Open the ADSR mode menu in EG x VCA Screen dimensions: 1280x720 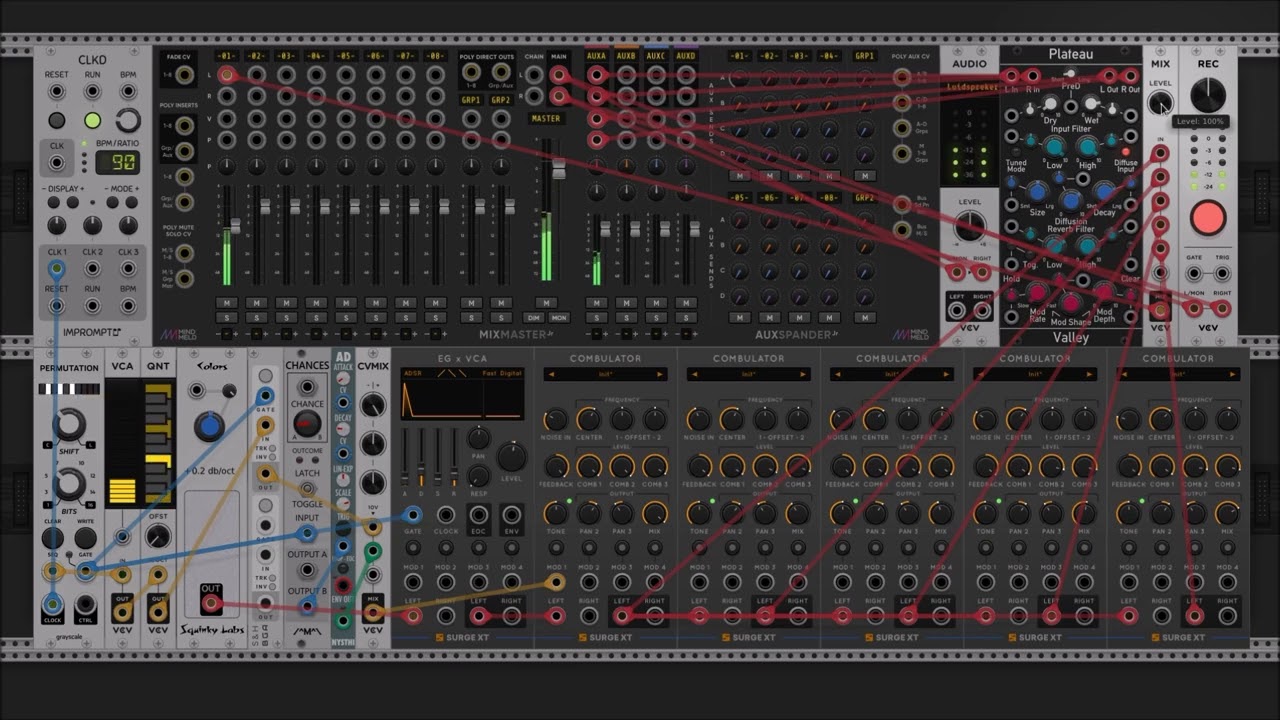point(413,374)
